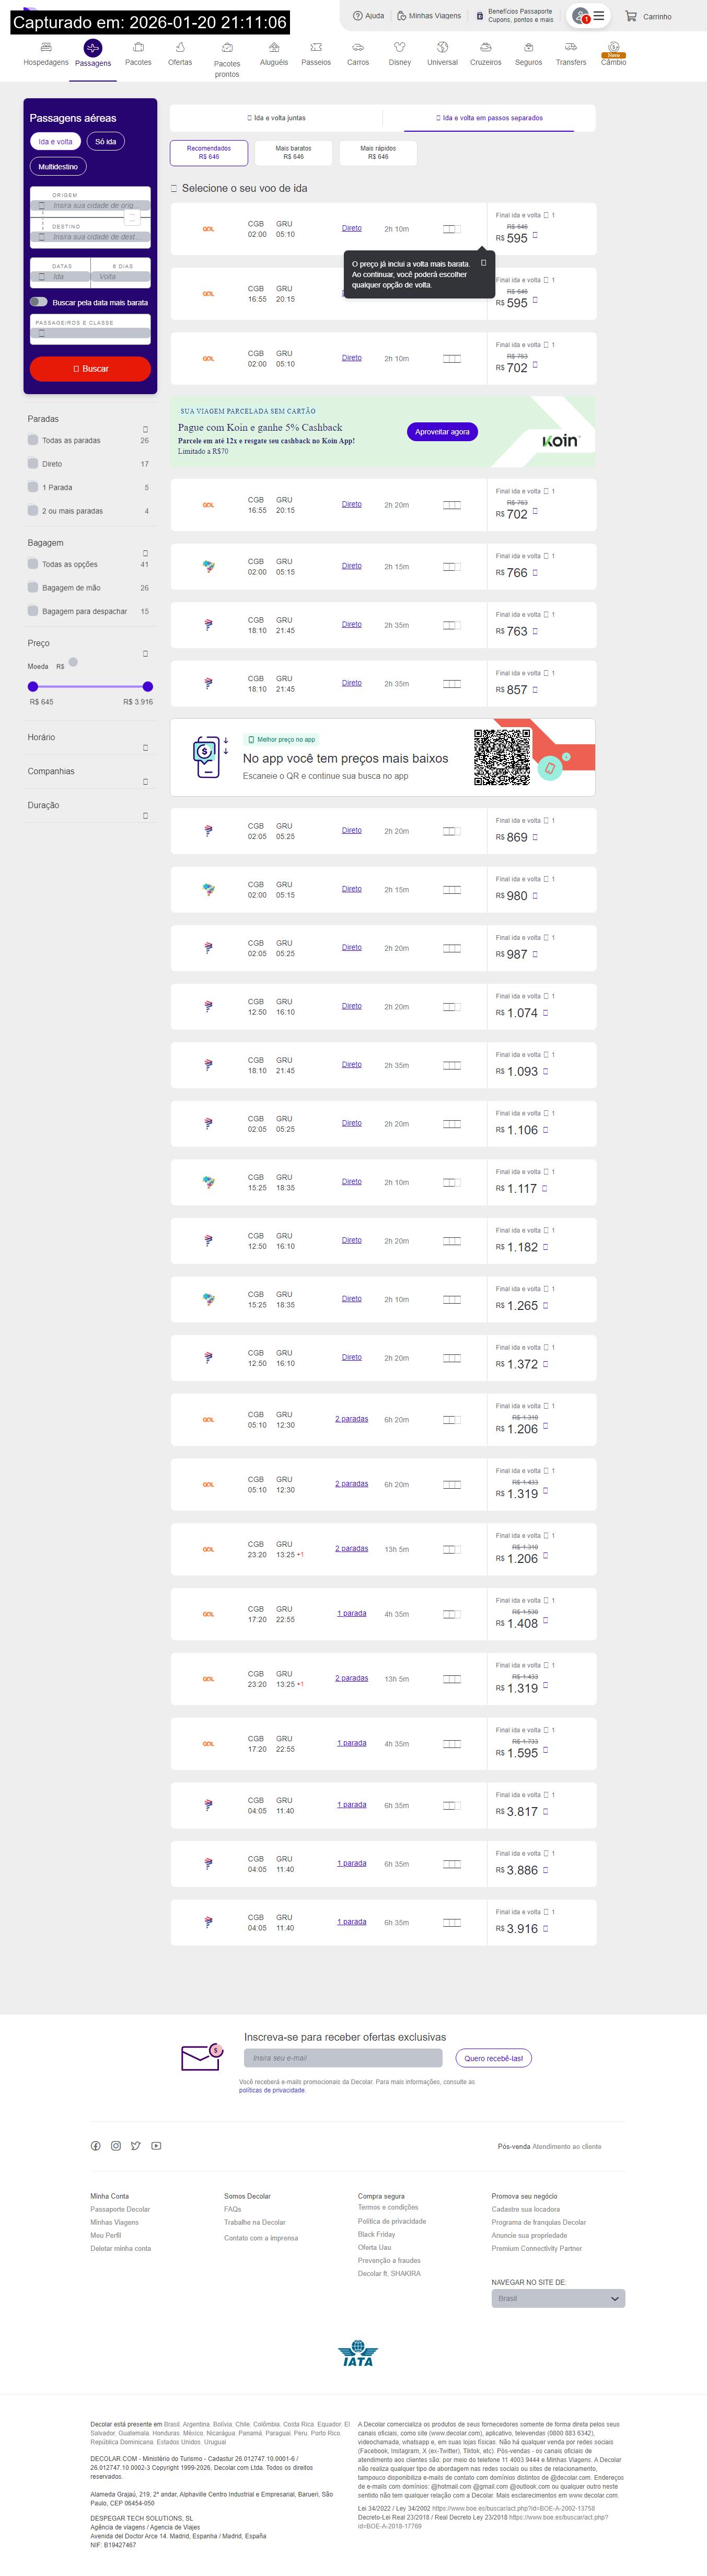
Task: Open Instagram from footer icon
Action: 116,2146
